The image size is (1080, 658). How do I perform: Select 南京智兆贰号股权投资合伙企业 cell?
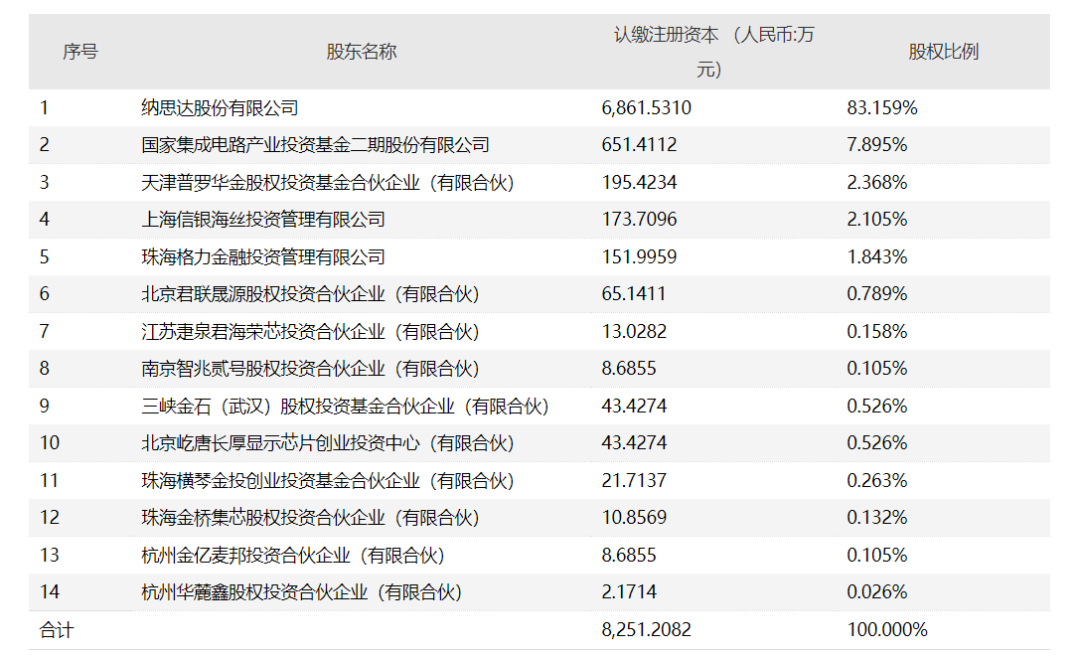coord(310,369)
